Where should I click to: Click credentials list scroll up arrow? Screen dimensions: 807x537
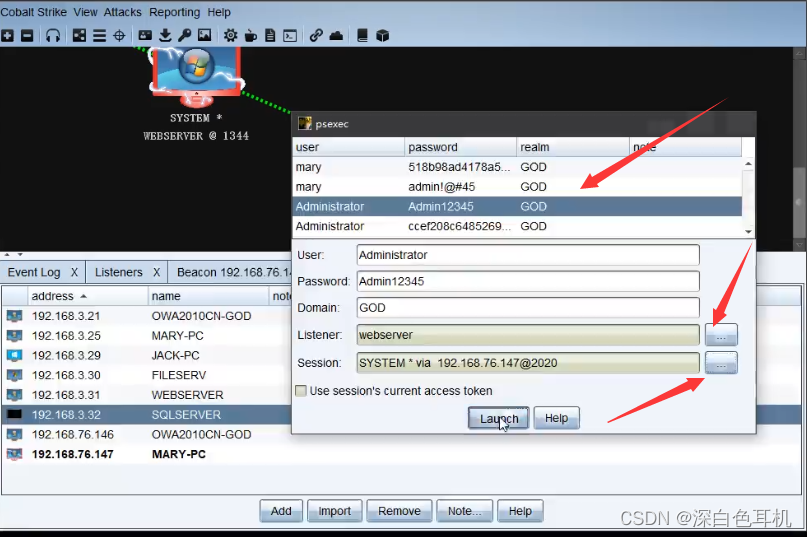click(748, 164)
